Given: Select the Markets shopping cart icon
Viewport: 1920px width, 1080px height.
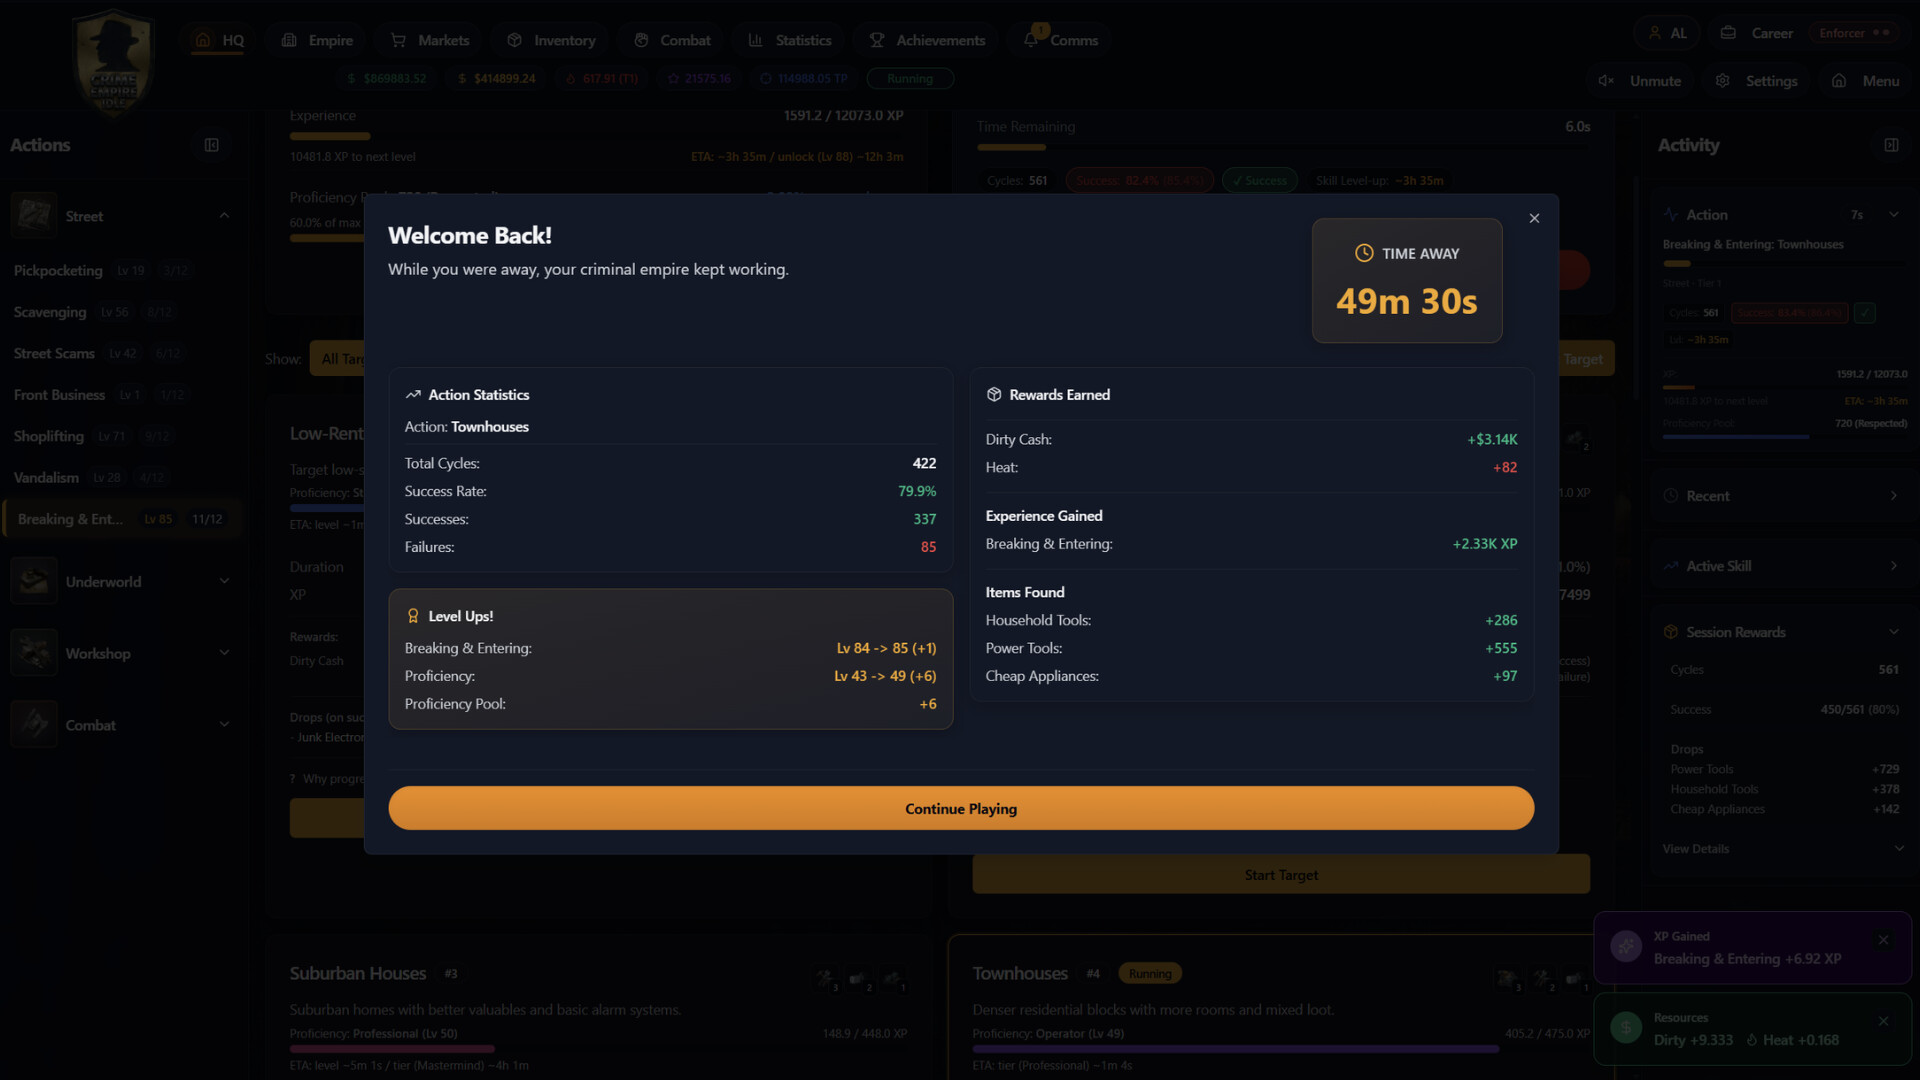Looking at the screenshot, I should (399, 39).
